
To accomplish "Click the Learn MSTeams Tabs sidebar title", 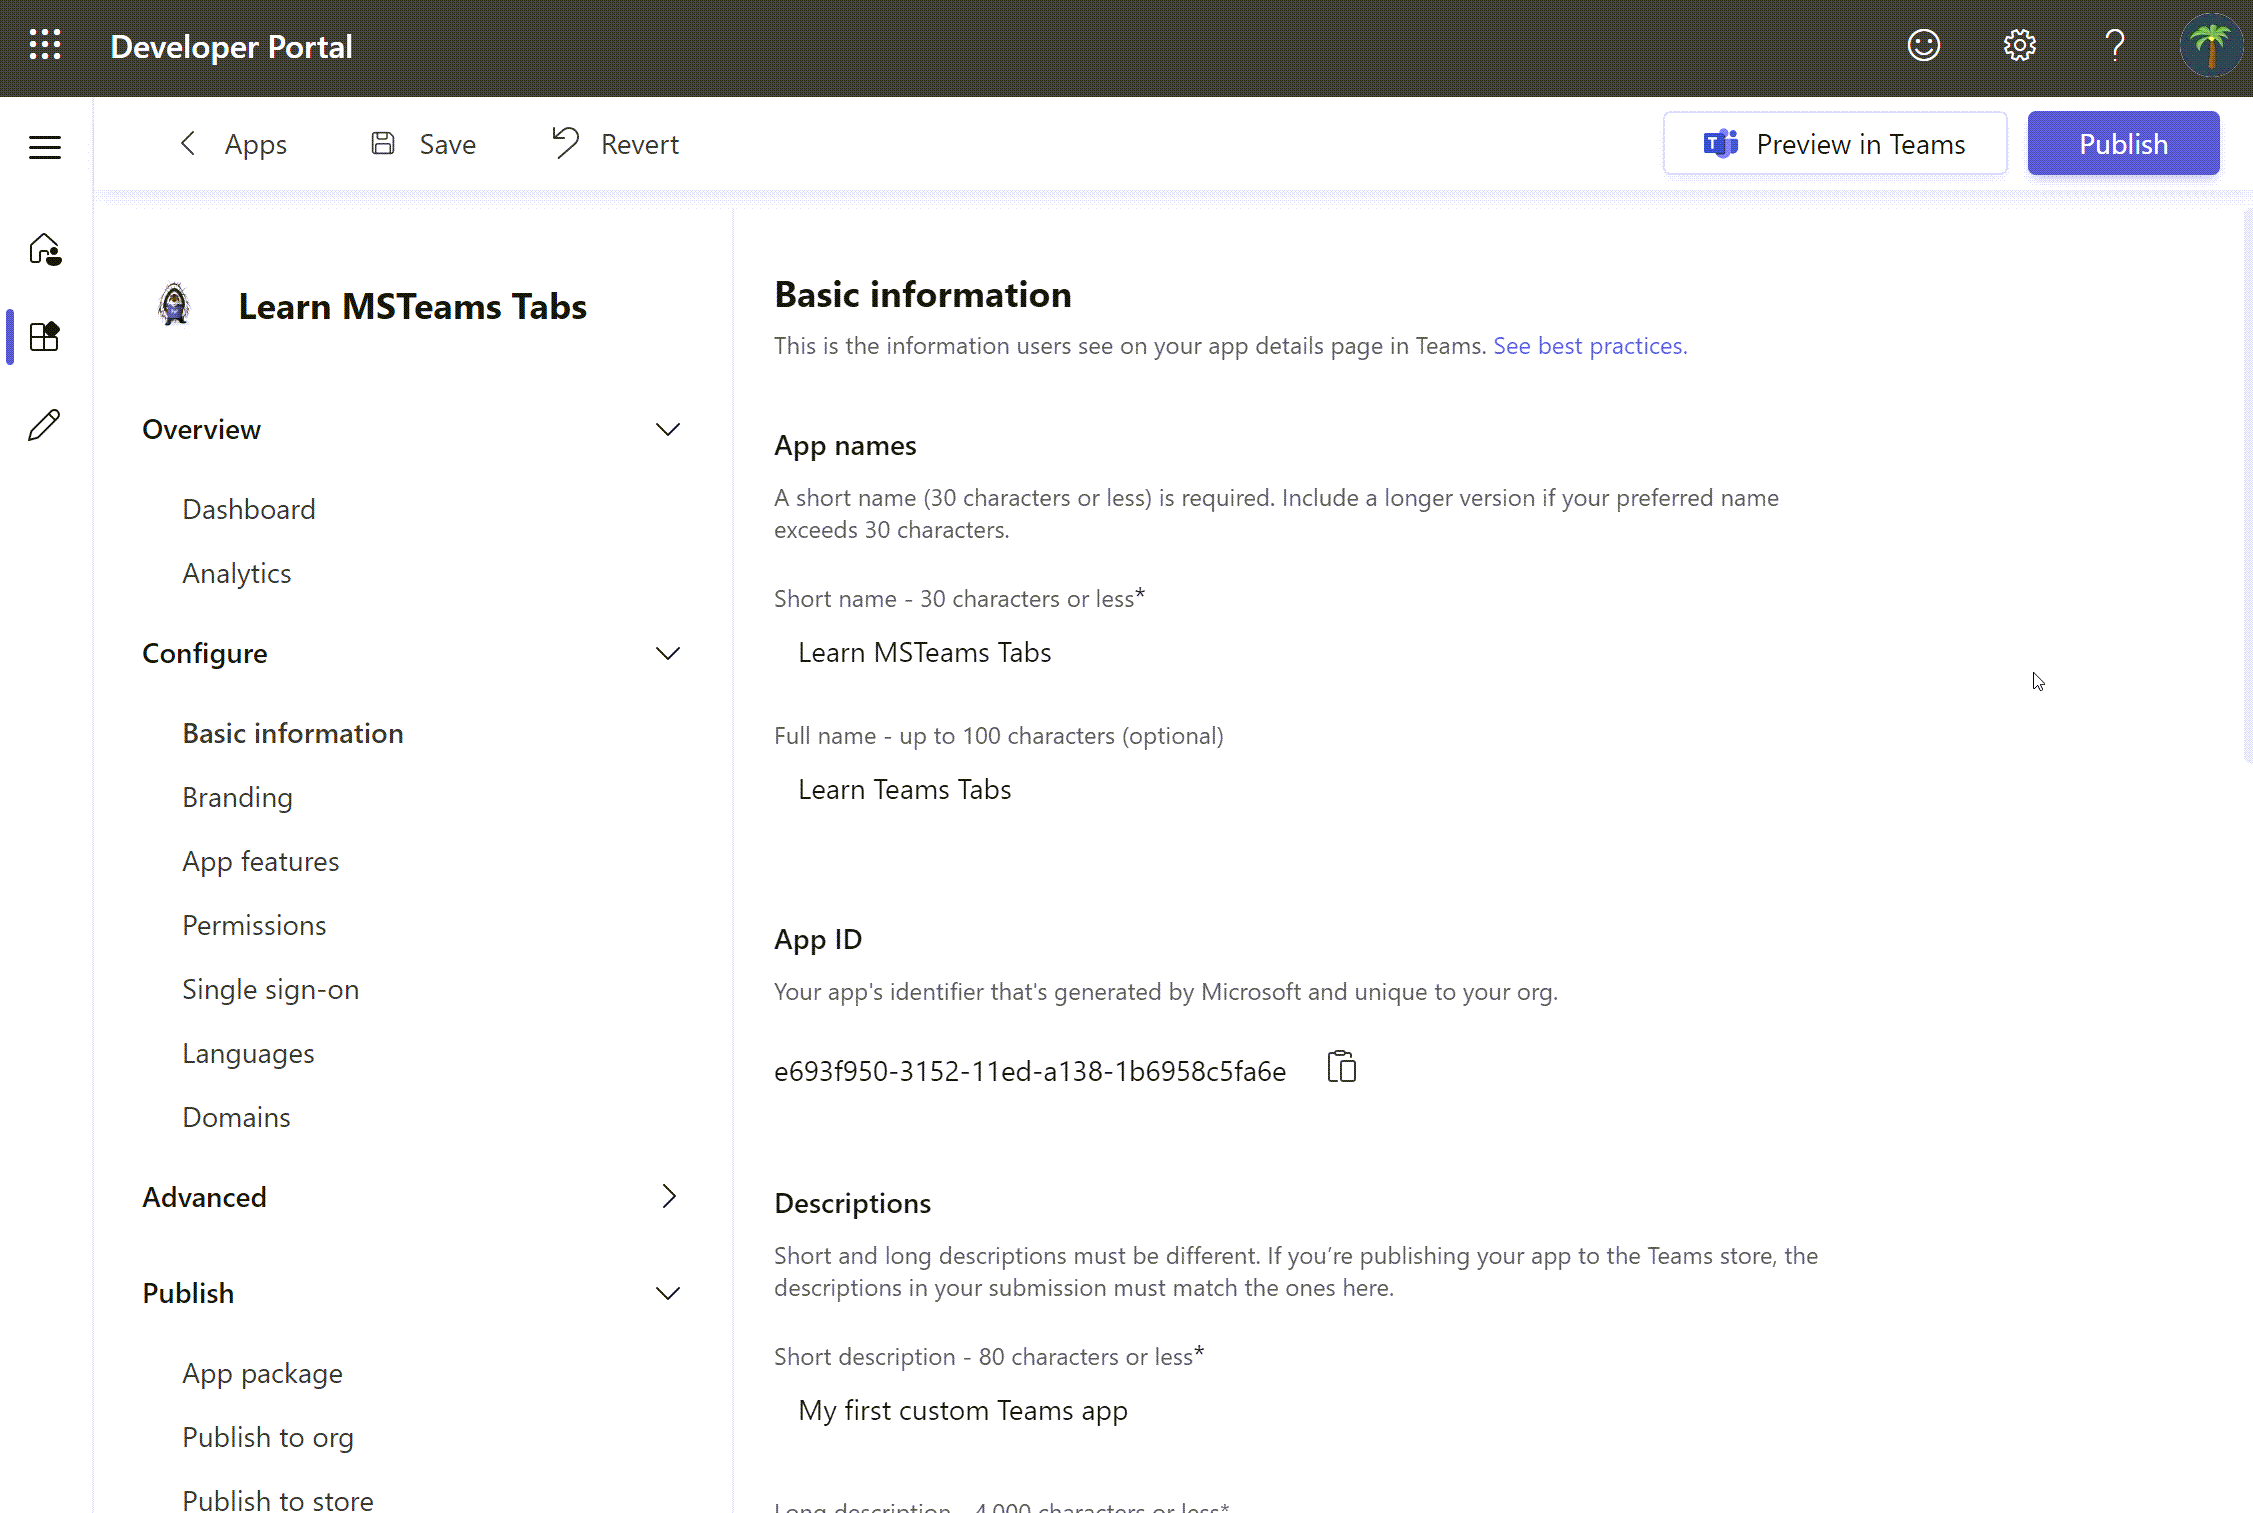I will pos(412,306).
